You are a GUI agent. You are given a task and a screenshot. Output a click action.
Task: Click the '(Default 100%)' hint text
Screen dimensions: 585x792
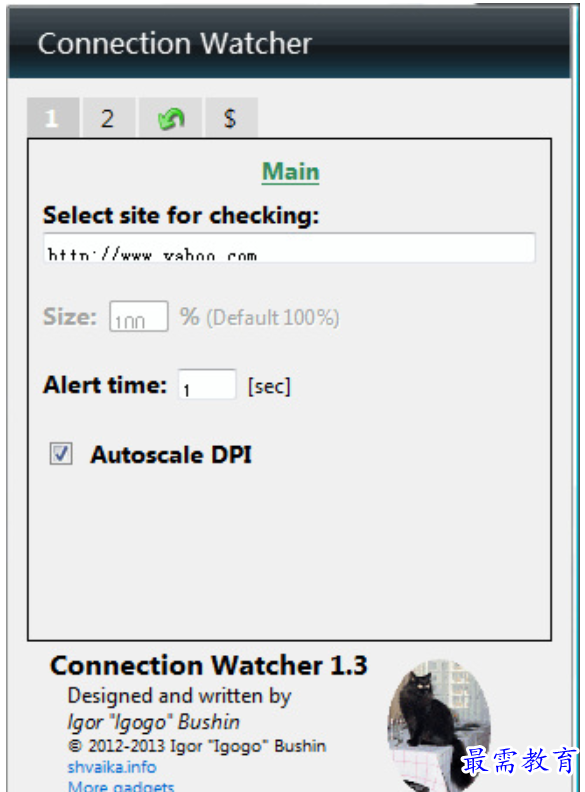[273, 318]
